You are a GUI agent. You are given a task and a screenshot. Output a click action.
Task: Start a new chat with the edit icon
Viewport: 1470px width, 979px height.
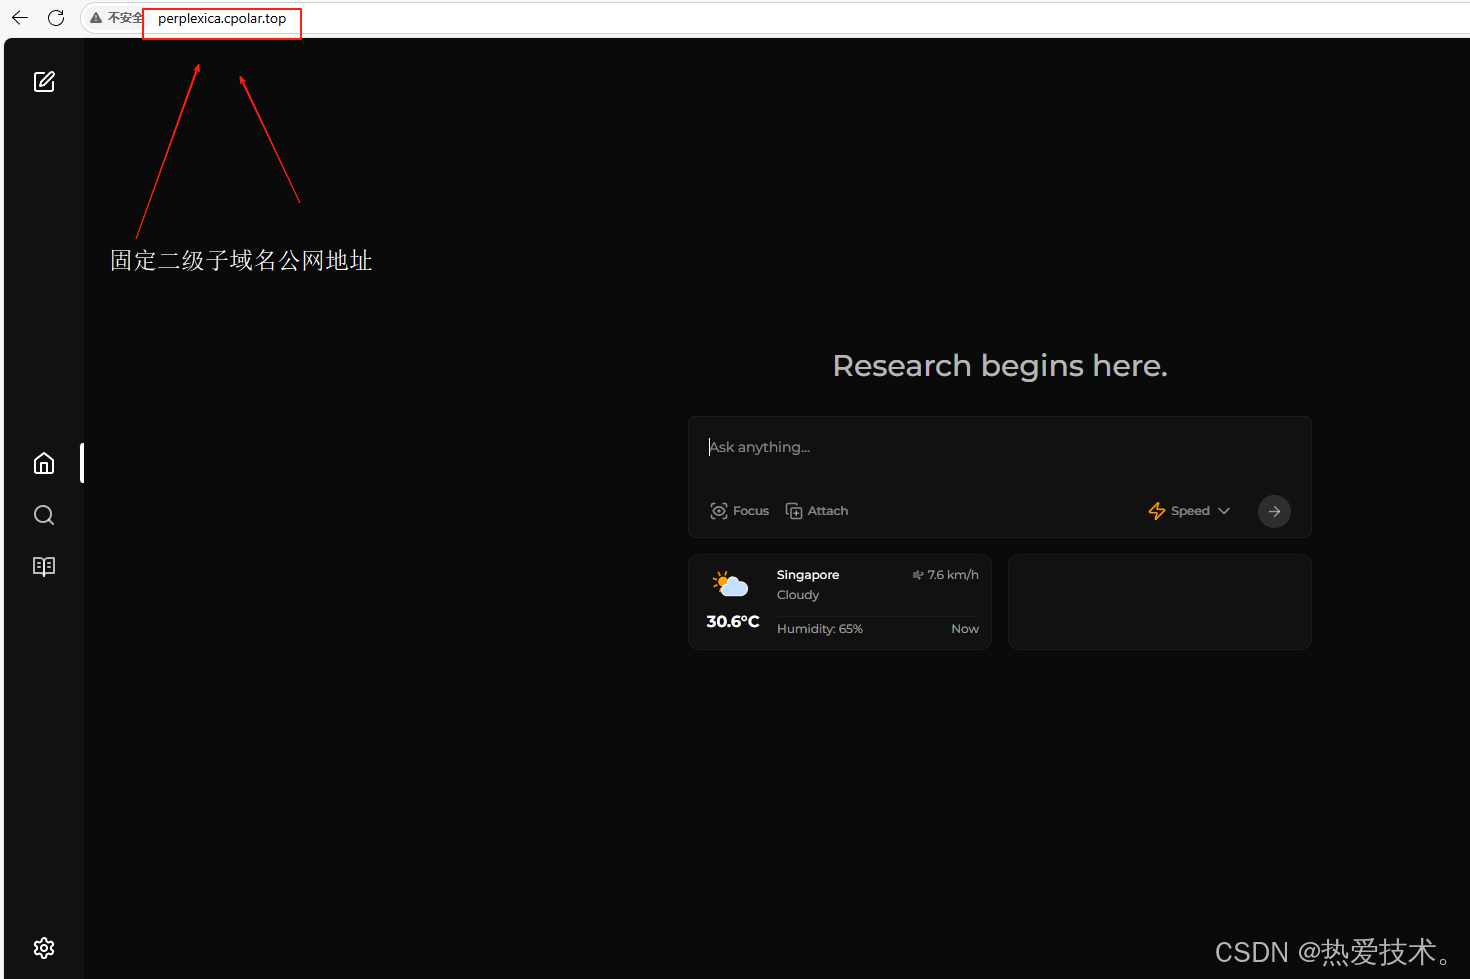click(x=44, y=82)
